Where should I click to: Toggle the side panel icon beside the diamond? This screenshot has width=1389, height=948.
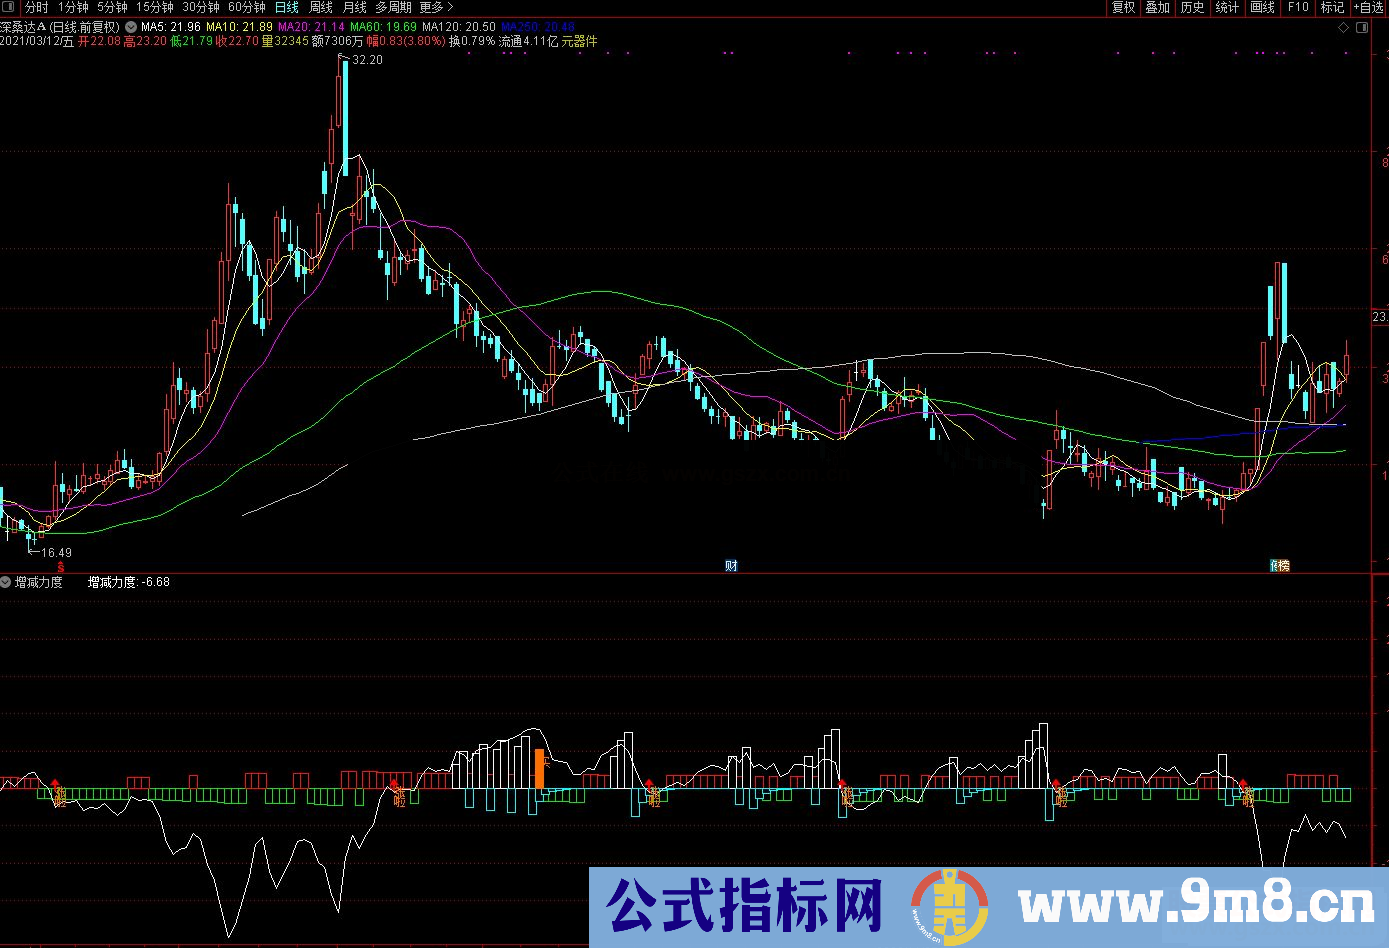pos(1364,27)
